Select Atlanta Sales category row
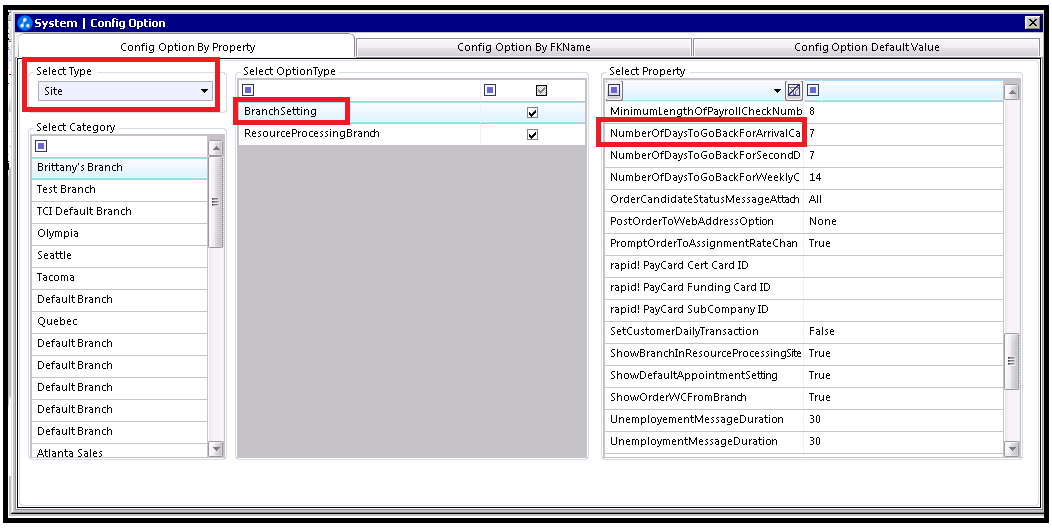This screenshot has height=529, width=1052. pyautogui.click(x=119, y=451)
